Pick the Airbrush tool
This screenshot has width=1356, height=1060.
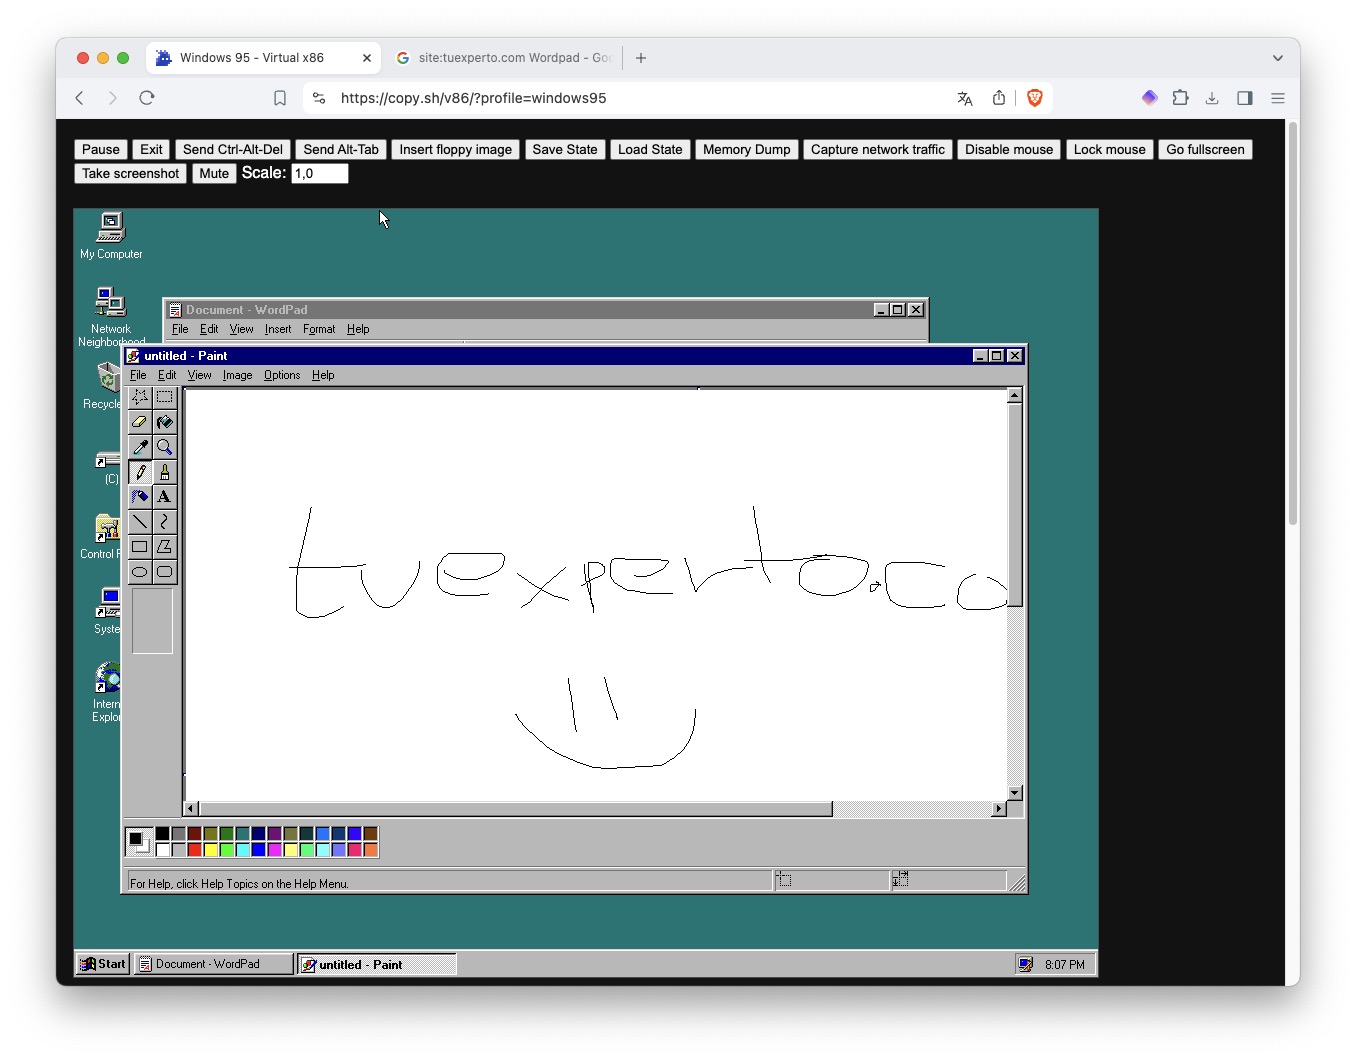[x=140, y=496]
